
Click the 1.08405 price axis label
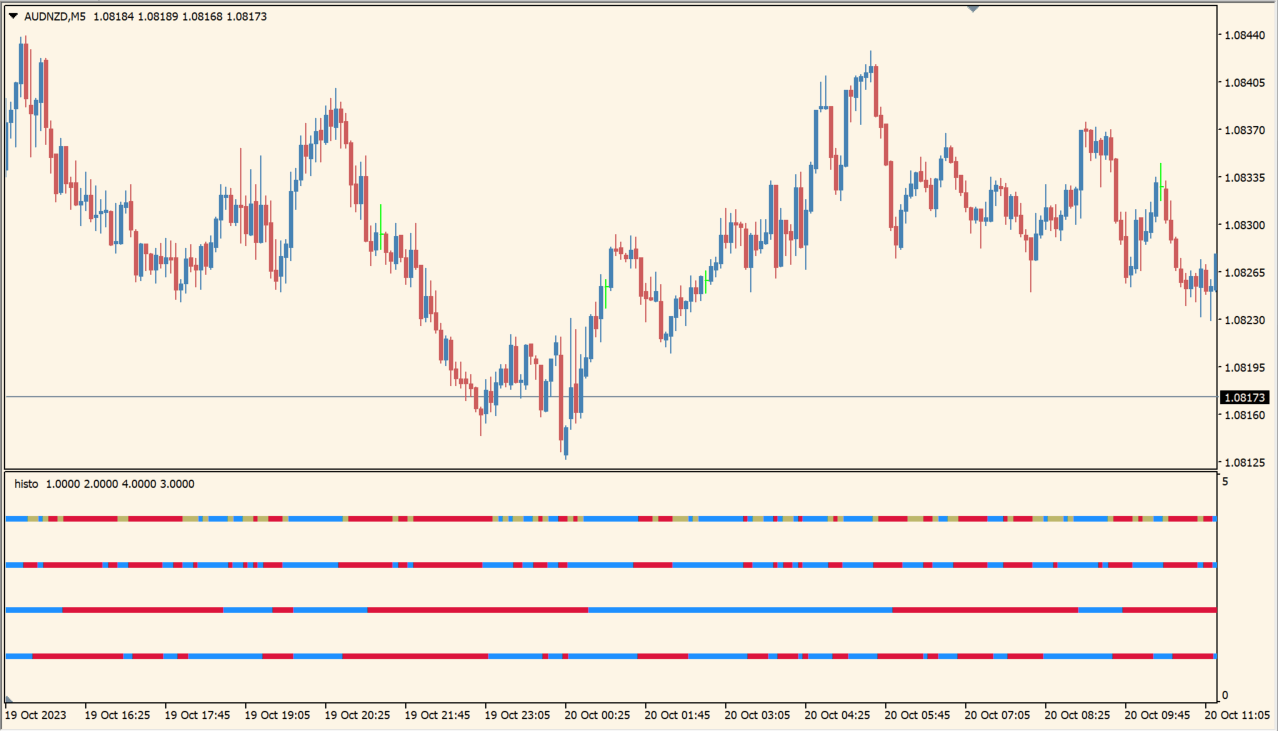(x=1244, y=82)
